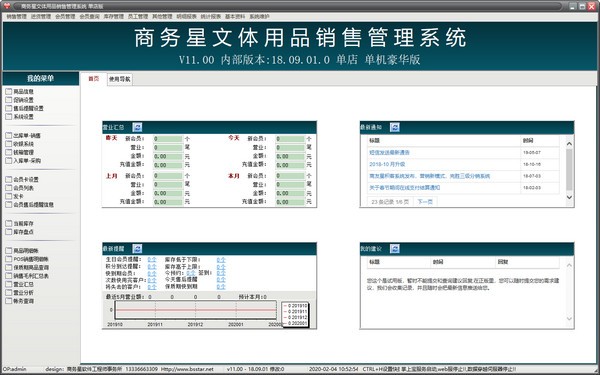Open the 系统维护 menu
The image size is (600, 375).
point(259,16)
